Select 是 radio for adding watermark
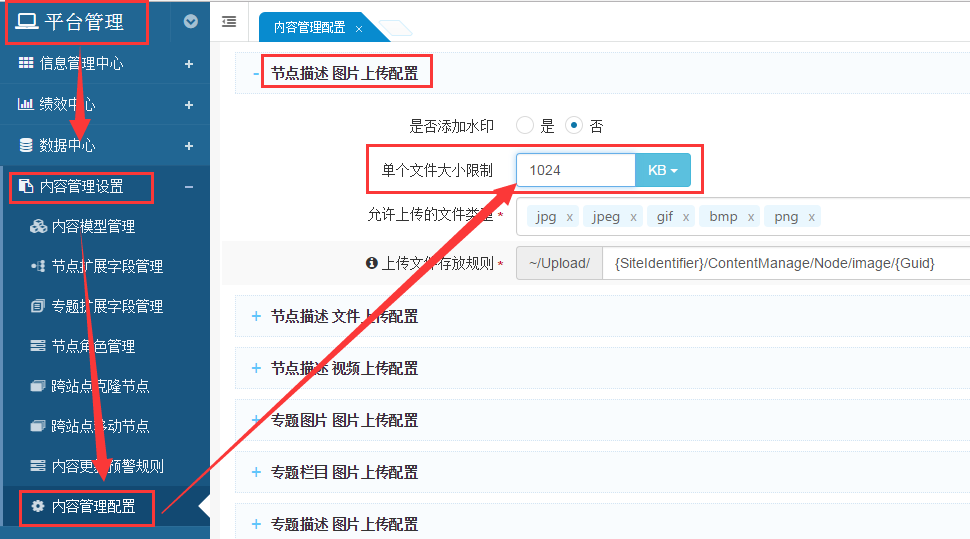This screenshot has width=970, height=539. point(525,126)
